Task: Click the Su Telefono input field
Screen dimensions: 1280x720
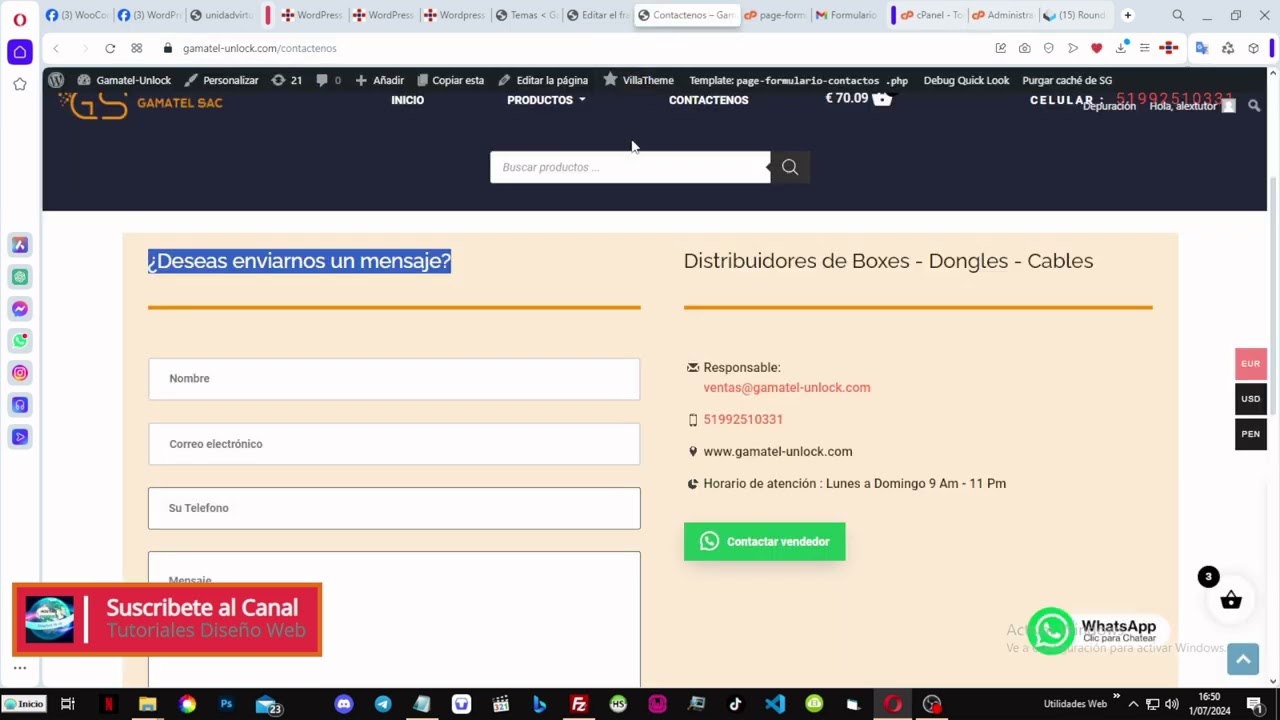Action: pyautogui.click(x=394, y=508)
